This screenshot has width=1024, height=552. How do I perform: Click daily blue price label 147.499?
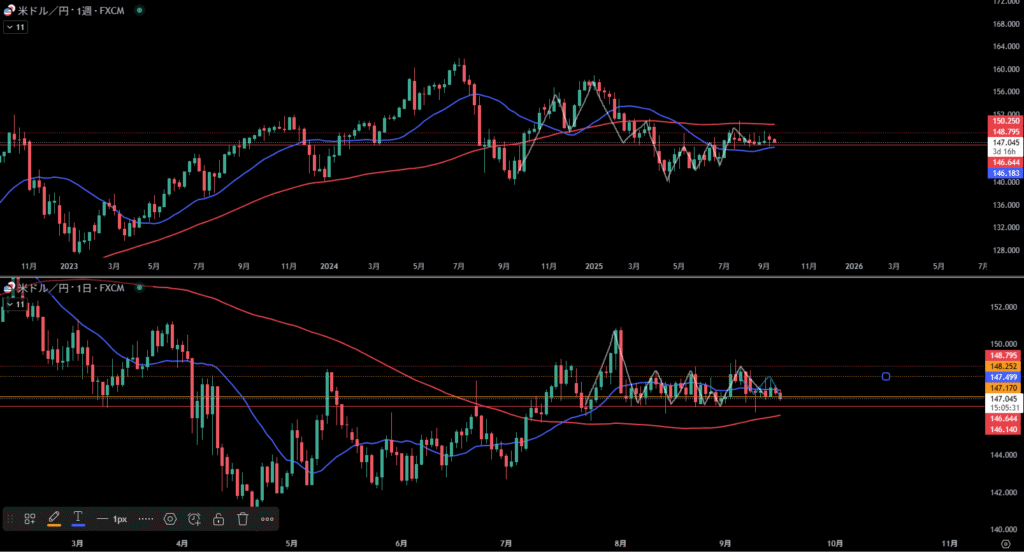tap(1003, 377)
